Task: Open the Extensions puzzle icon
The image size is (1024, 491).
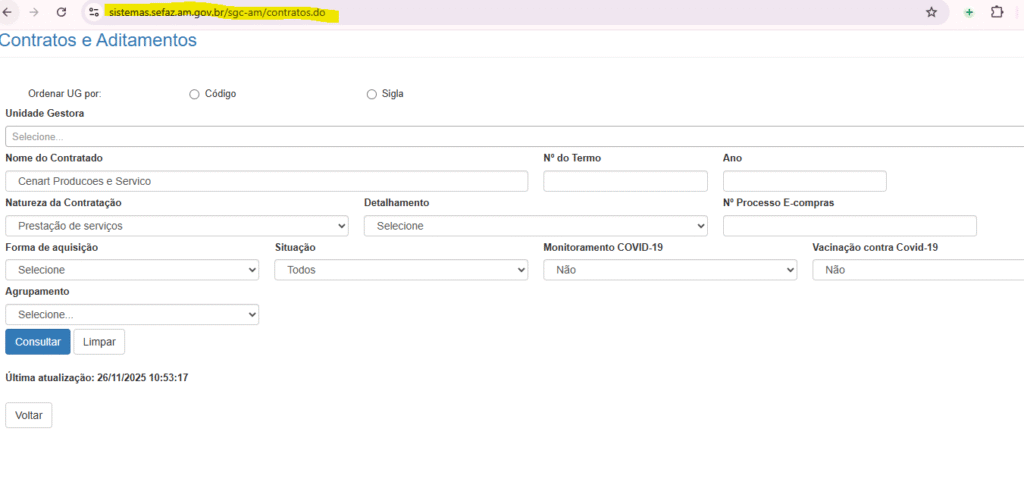Action: 997,12
